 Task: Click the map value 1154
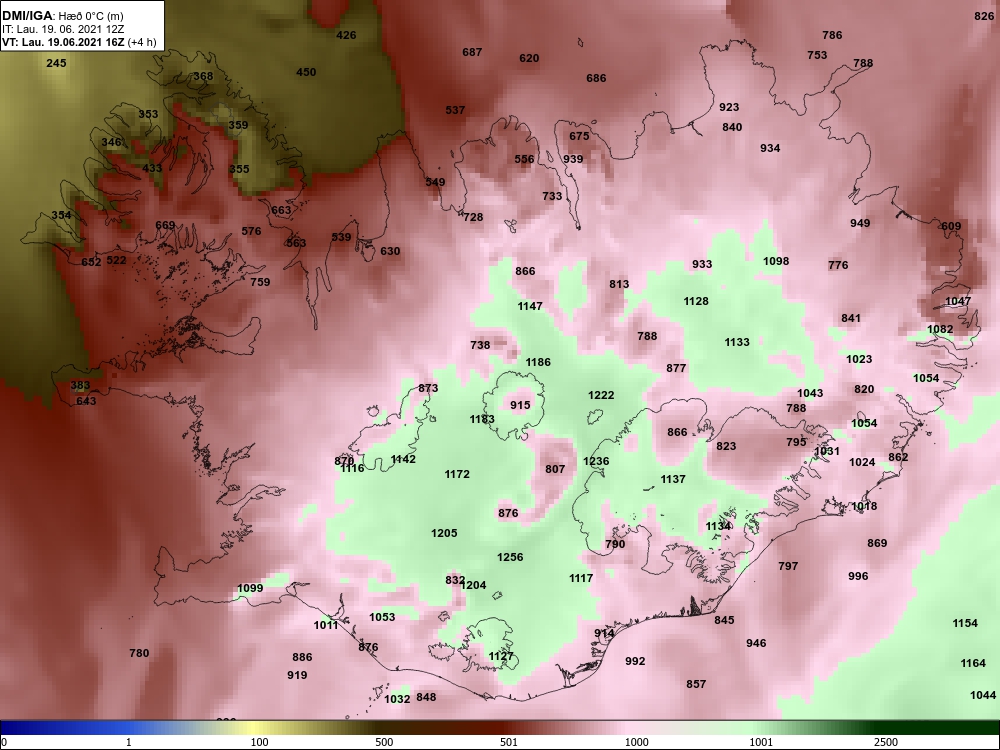964,623
